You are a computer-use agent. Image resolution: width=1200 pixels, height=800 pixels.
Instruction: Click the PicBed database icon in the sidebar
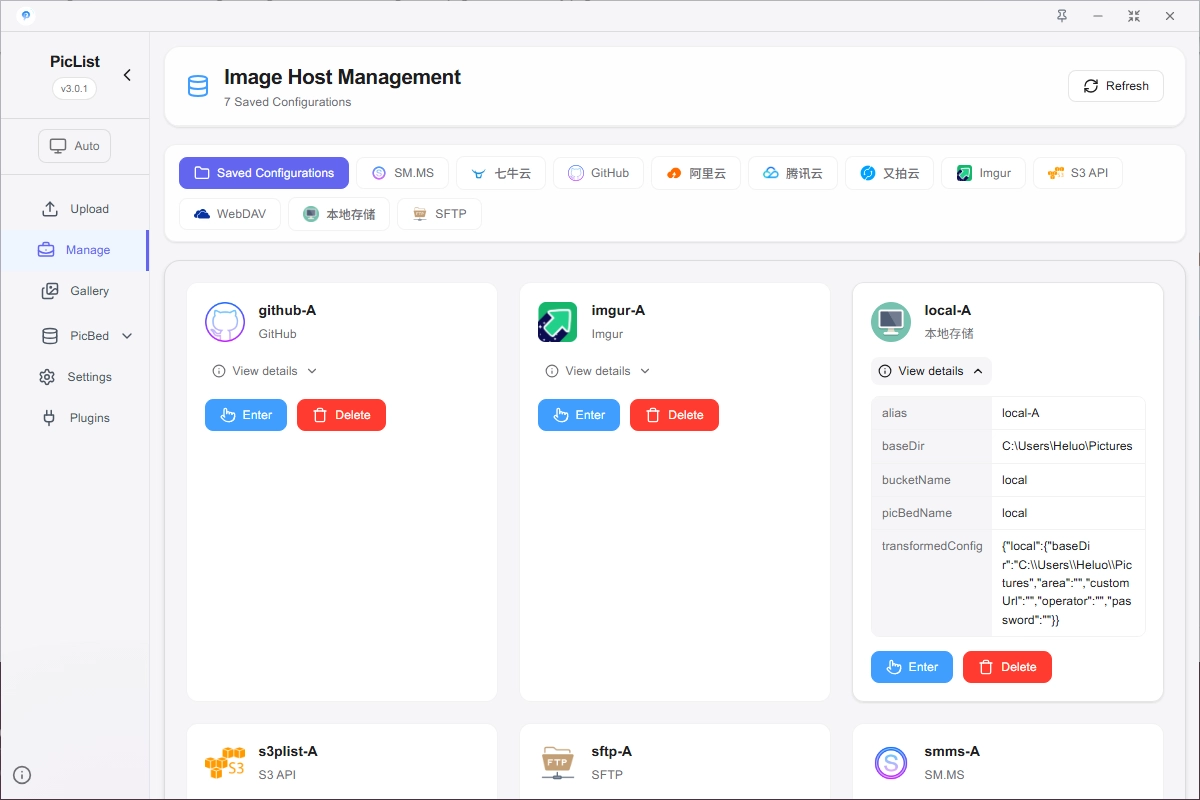tap(50, 336)
